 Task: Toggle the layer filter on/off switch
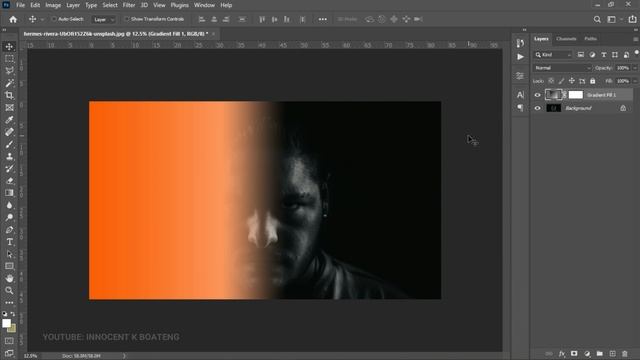(x=636, y=53)
